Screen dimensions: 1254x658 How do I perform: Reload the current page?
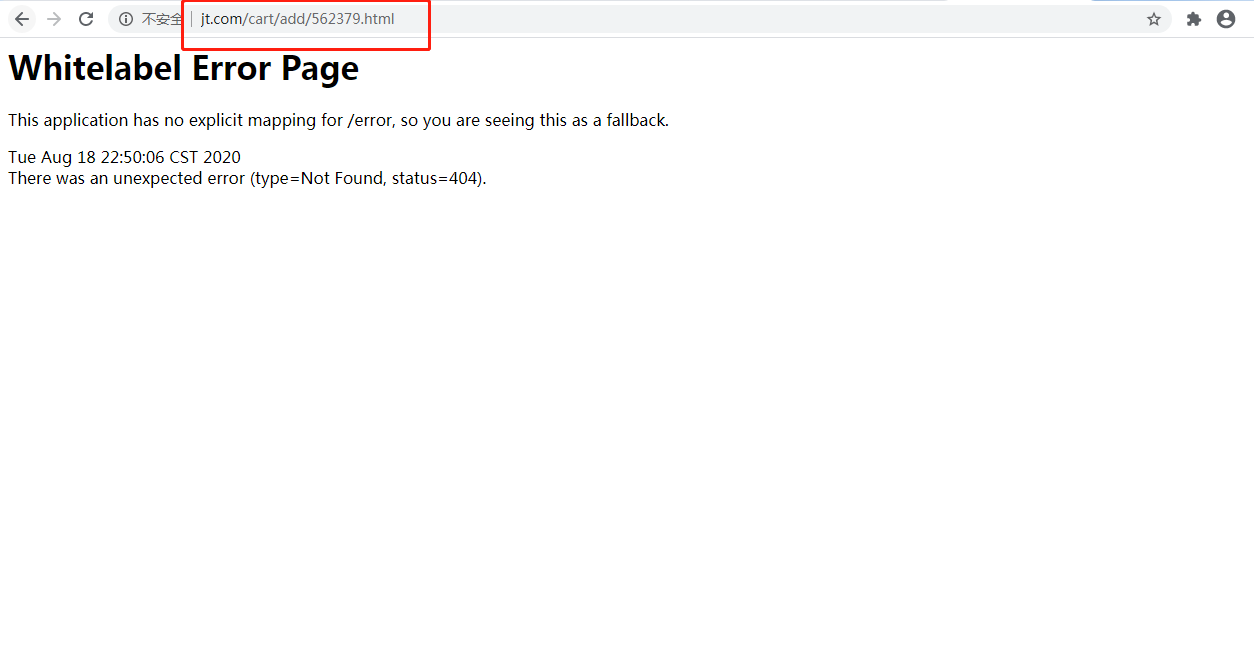coord(86,19)
